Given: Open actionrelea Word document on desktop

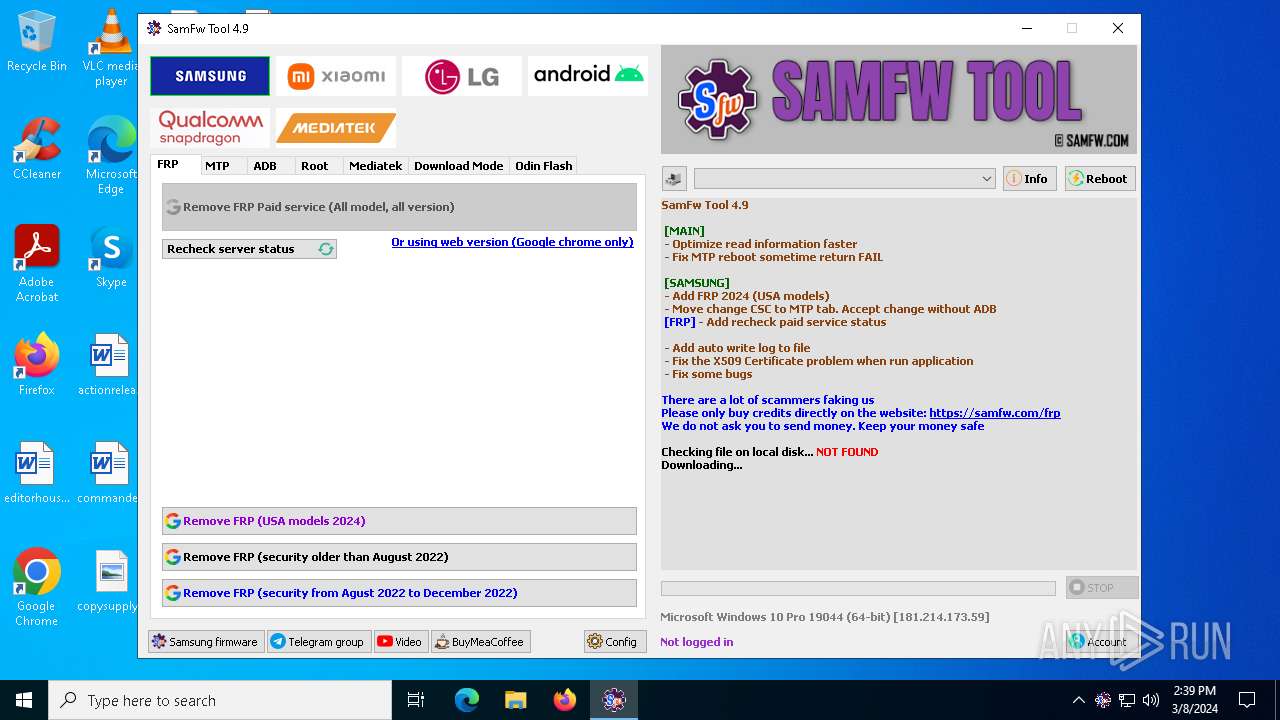Looking at the screenshot, I should click(109, 365).
